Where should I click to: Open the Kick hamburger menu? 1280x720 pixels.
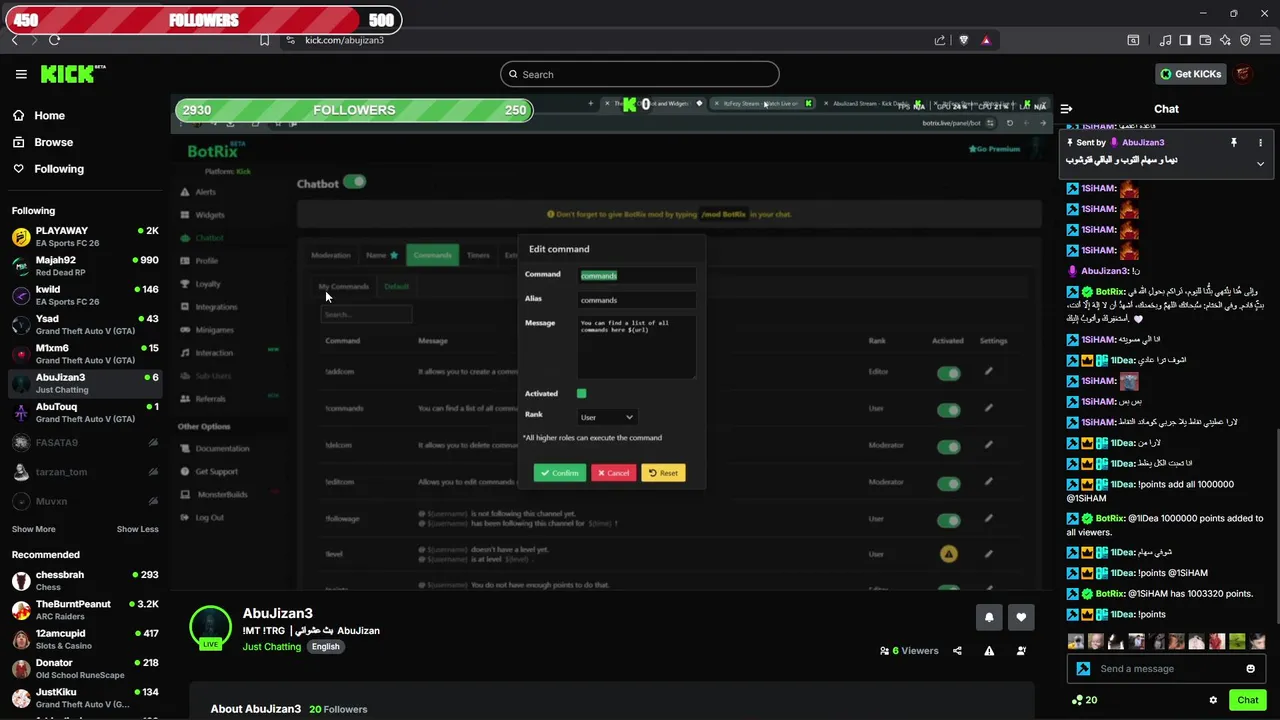(21, 74)
